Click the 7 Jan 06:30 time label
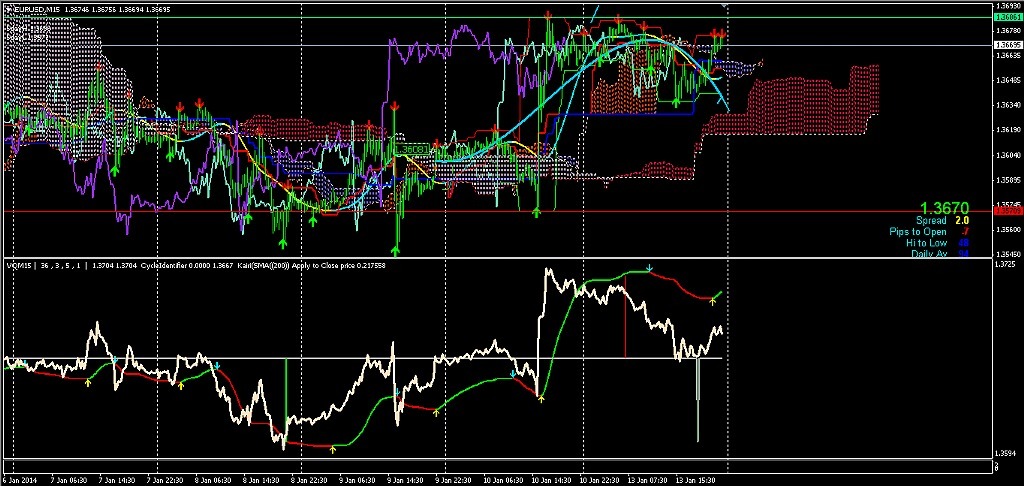 (x=70, y=479)
